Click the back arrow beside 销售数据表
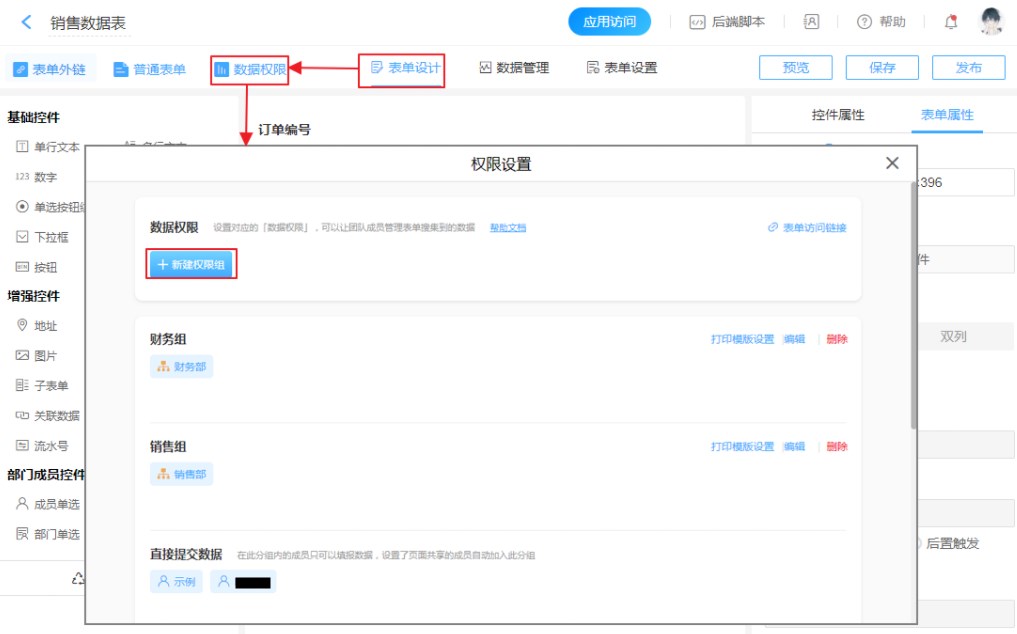The width and height of the screenshot is (1017, 634). (26, 22)
